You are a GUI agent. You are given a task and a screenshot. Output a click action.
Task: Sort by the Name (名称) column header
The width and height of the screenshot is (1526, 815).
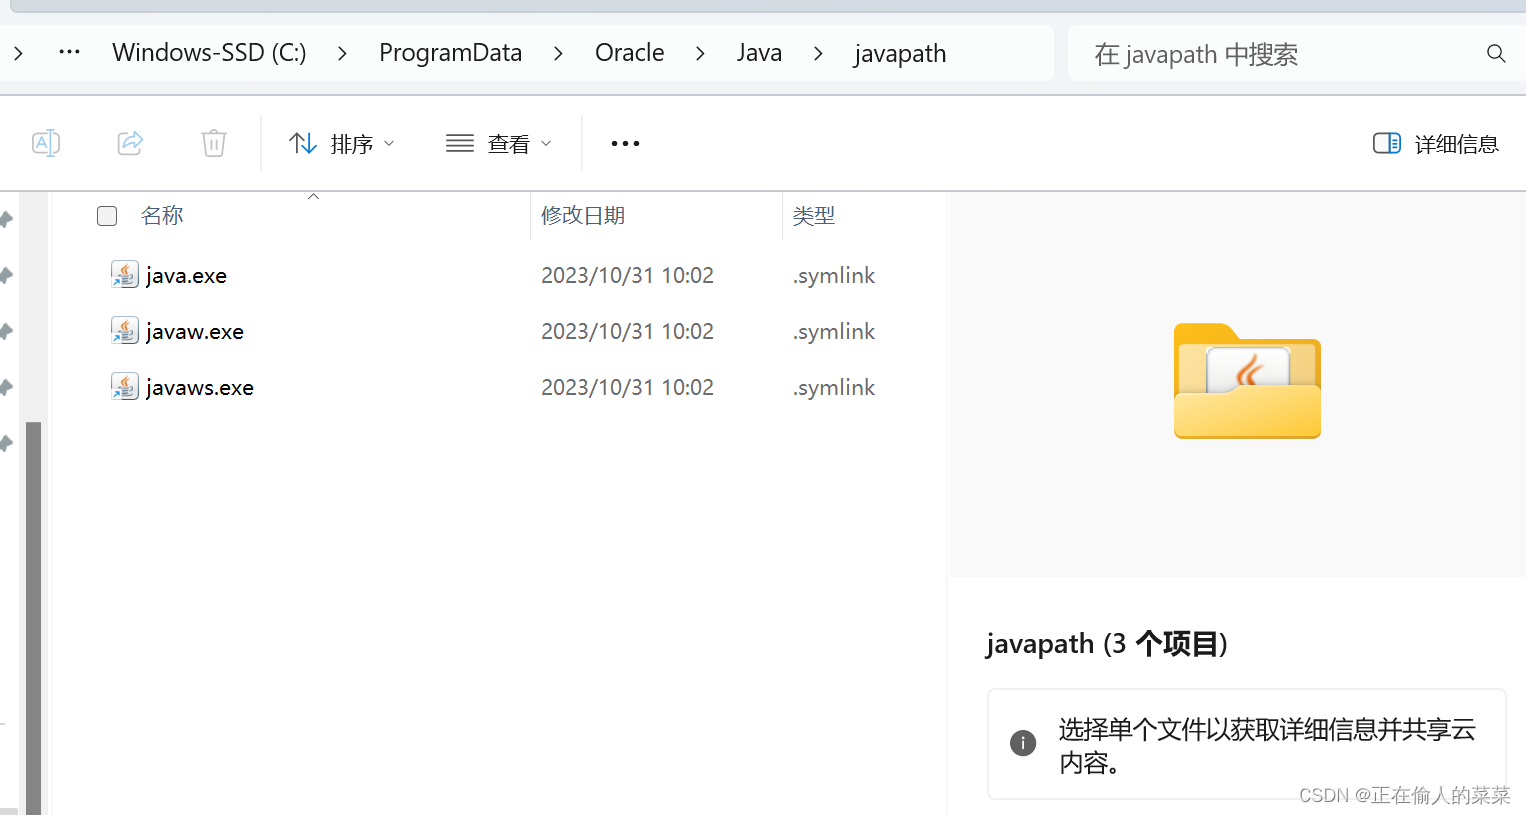click(162, 216)
